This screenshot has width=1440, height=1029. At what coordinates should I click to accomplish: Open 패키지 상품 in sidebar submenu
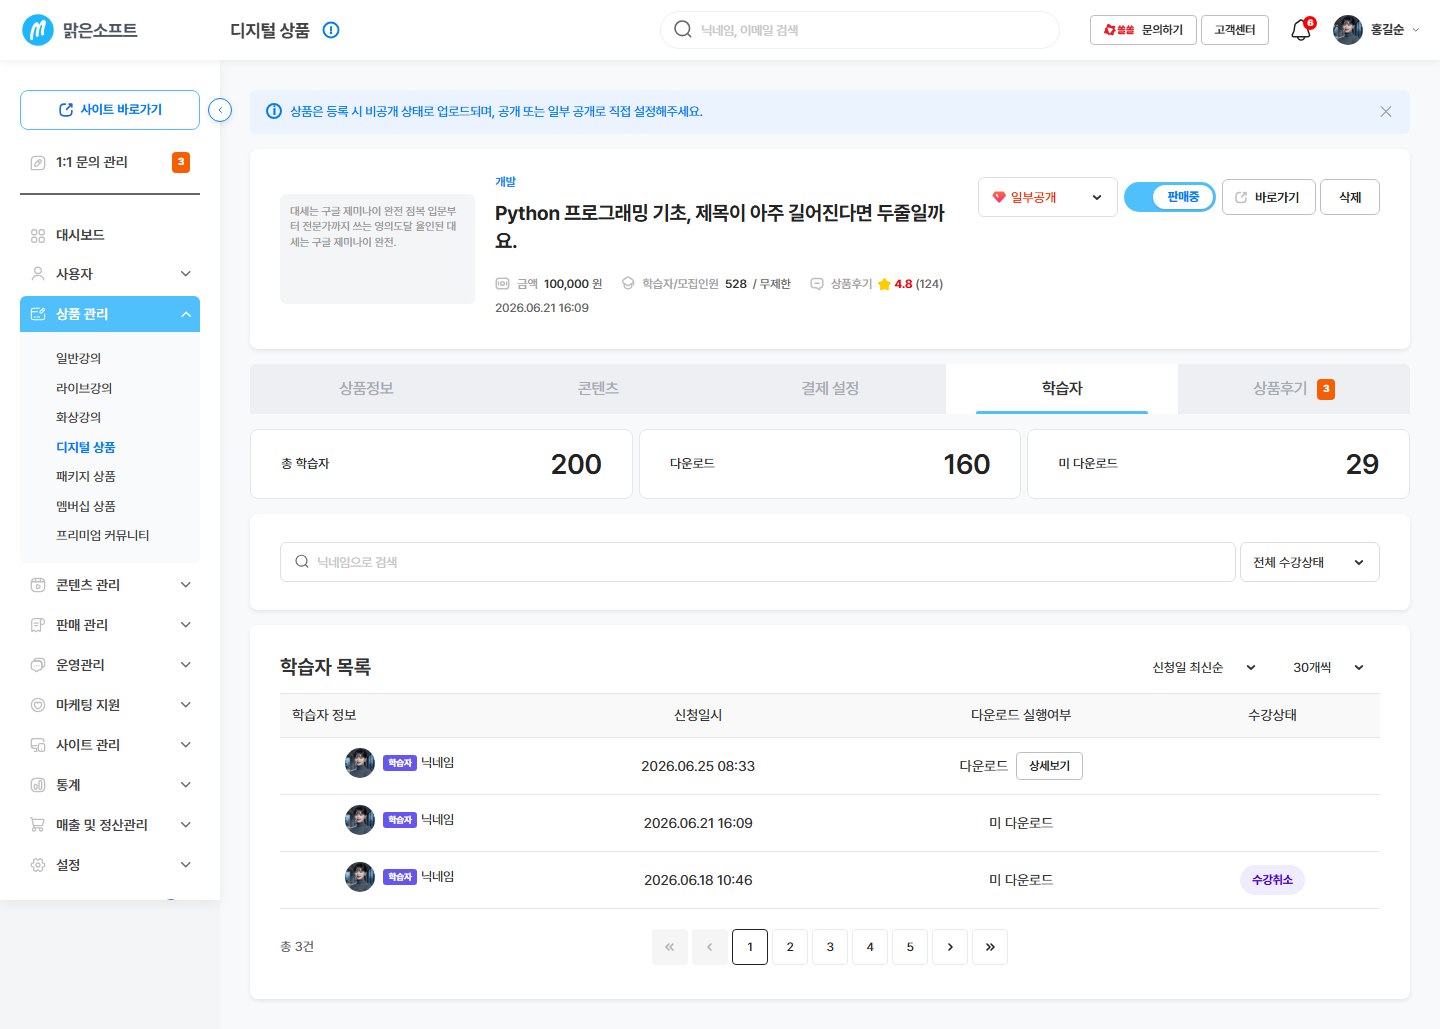86,476
